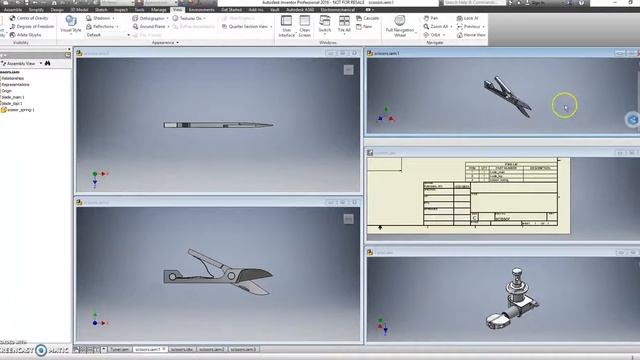The height and width of the screenshot is (360, 640).
Task: Open the Reflections dropdown arrow
Action: [118, 27]
